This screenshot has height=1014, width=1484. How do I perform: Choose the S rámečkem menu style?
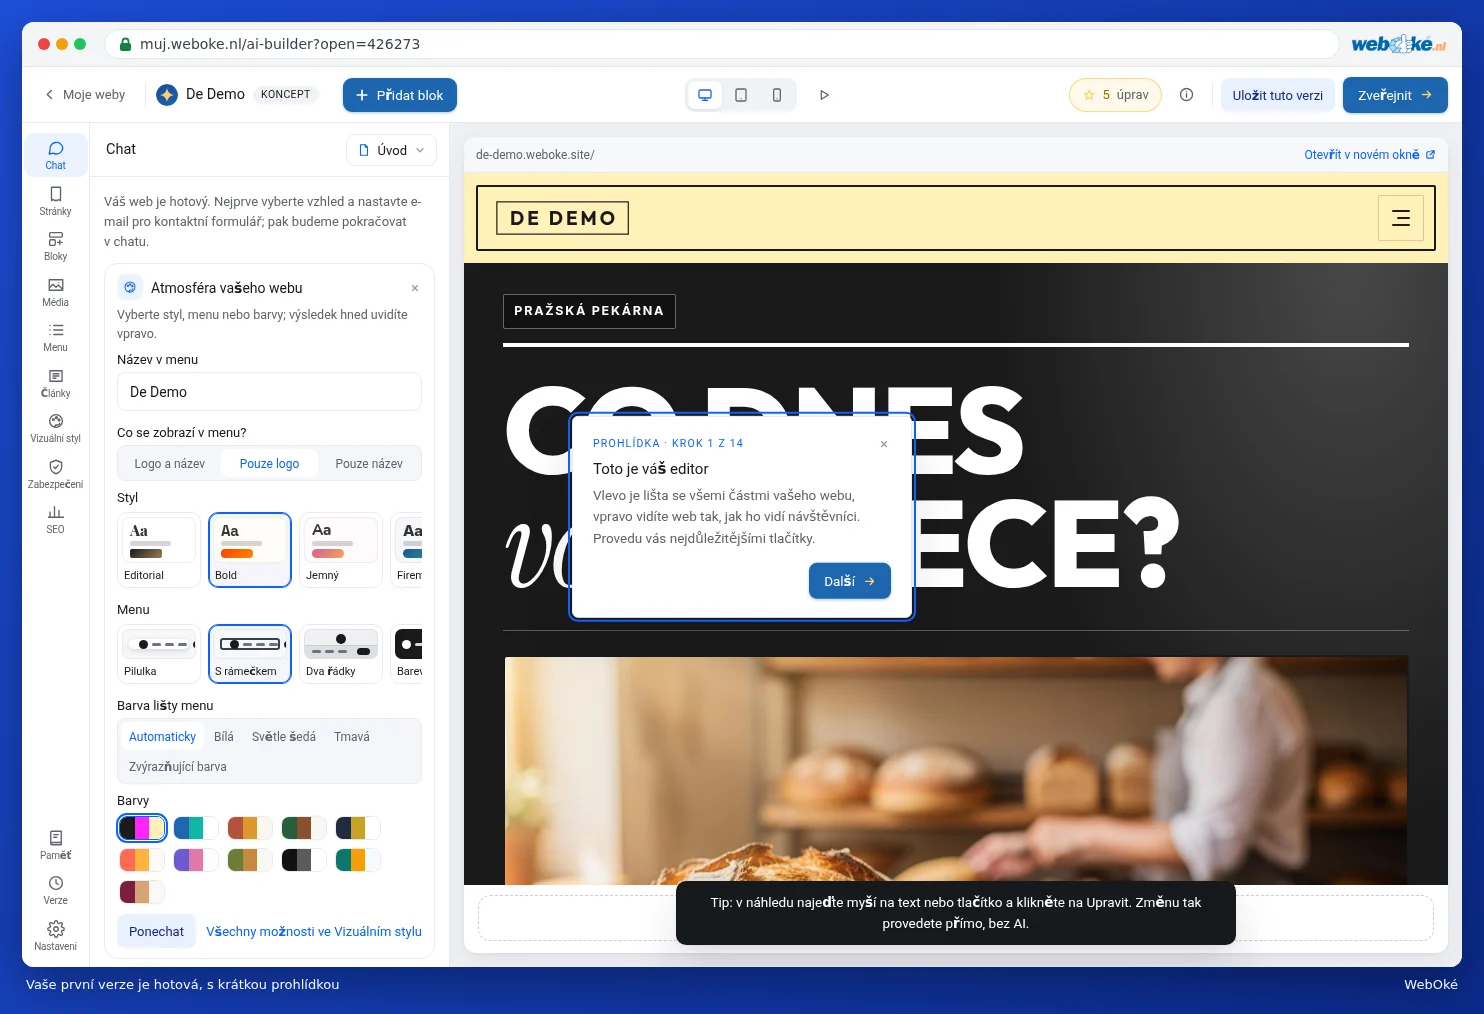pos(250,654)
